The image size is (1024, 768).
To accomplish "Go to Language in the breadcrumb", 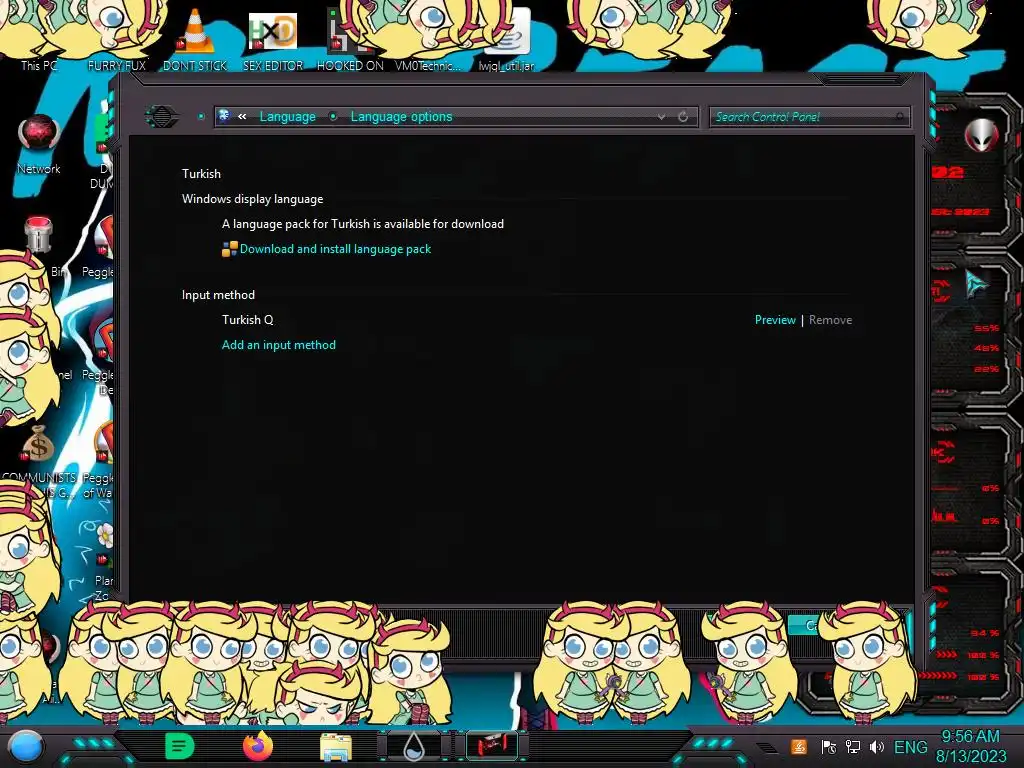I will [x=287, y=116].
